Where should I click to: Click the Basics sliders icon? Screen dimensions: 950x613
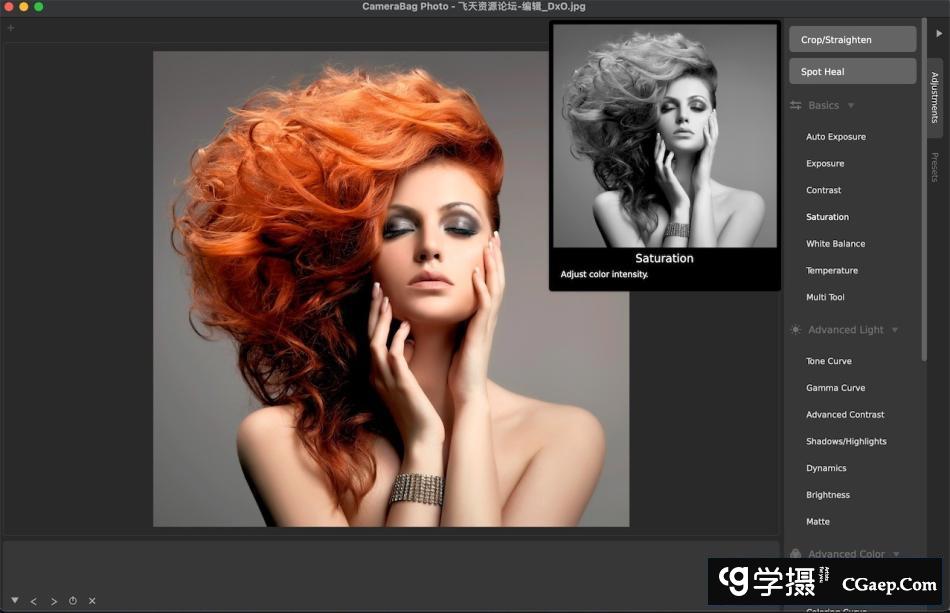coord(796,106)
